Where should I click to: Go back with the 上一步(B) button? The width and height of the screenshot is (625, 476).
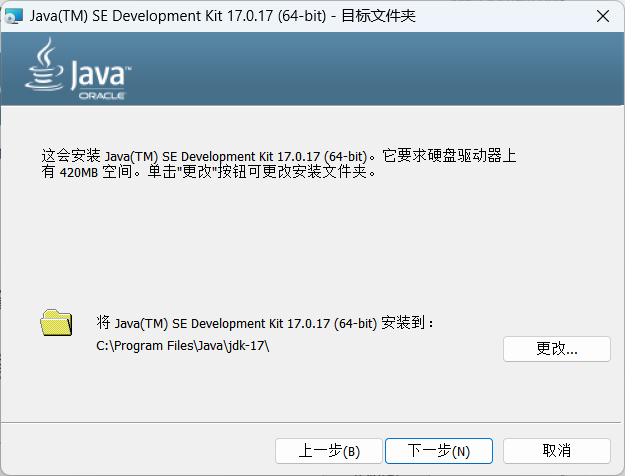(x=329, y=451)
